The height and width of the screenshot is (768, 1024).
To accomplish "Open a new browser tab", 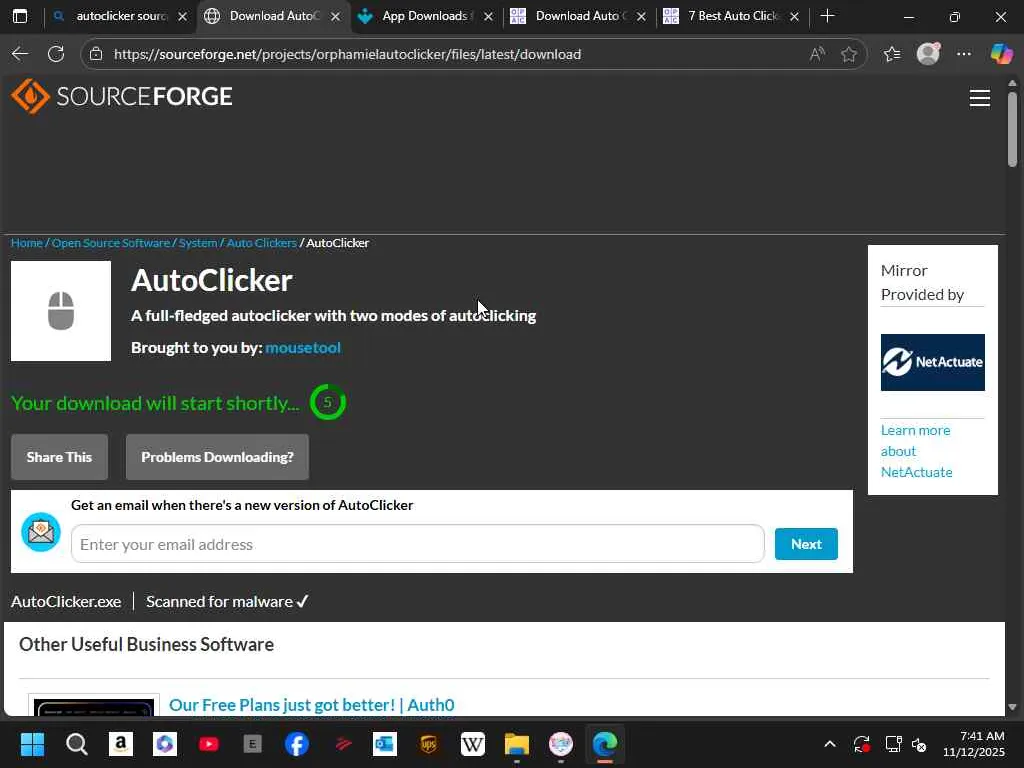I will pyautogui.click(x=827, y=16).
